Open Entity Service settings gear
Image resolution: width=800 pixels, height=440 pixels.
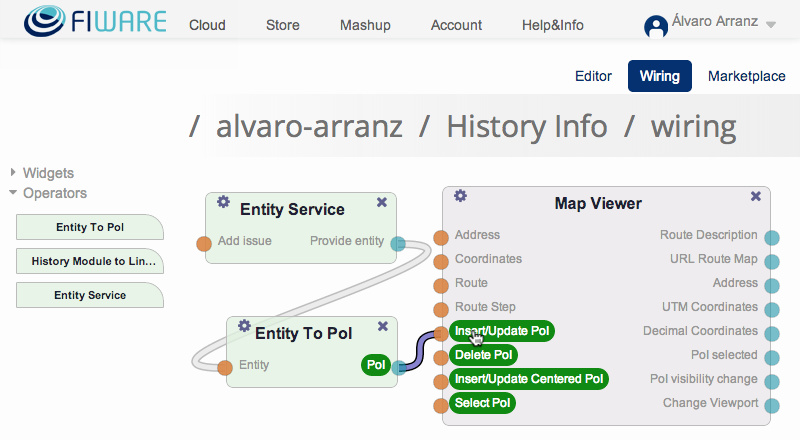point(223,202)
